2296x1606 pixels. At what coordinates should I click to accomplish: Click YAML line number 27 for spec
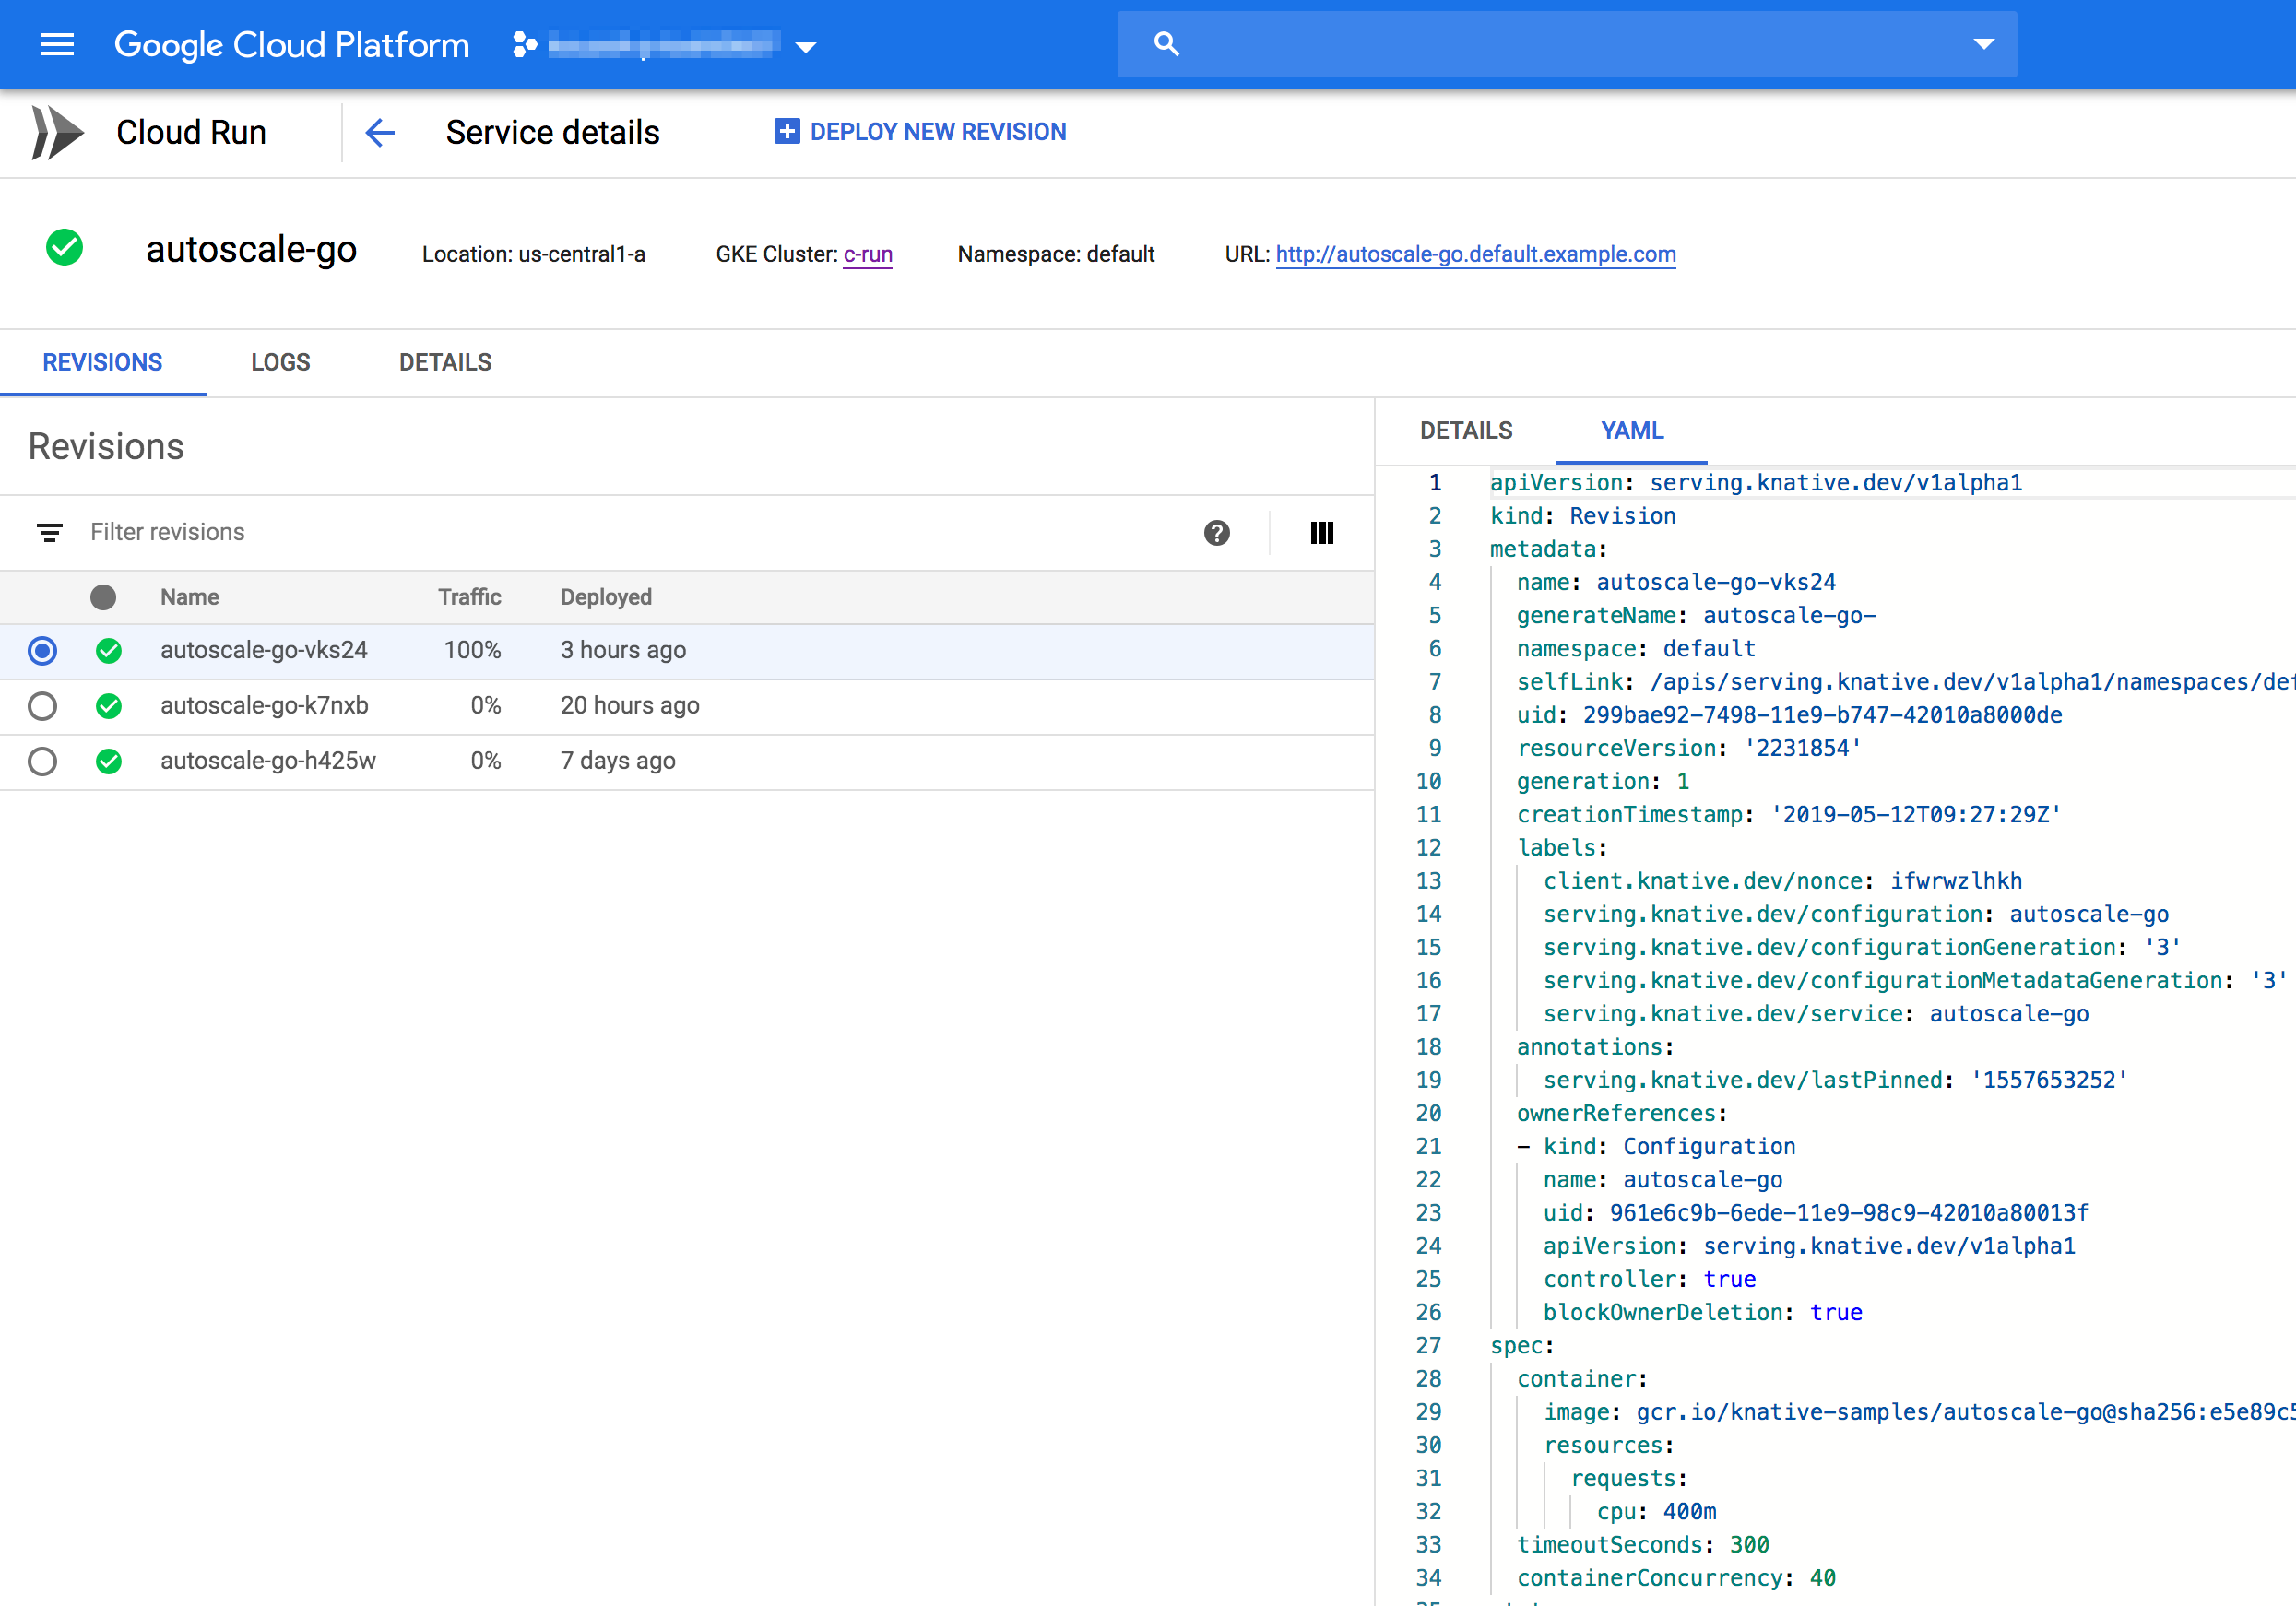(x=1429, y=1346)
